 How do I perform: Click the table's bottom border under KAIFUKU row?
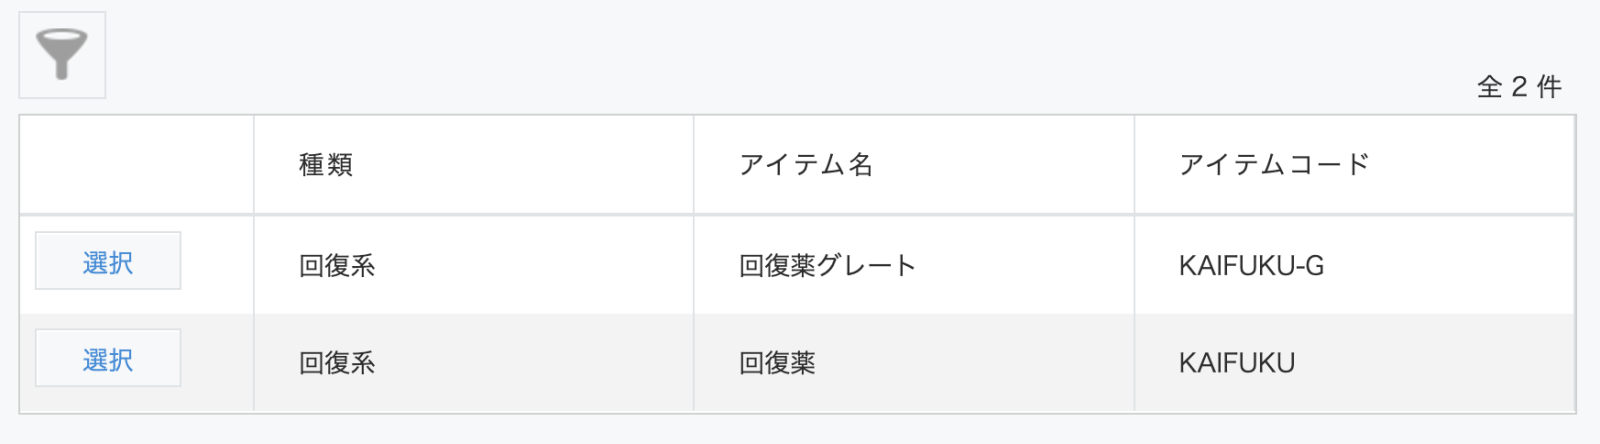coord(797,413)
